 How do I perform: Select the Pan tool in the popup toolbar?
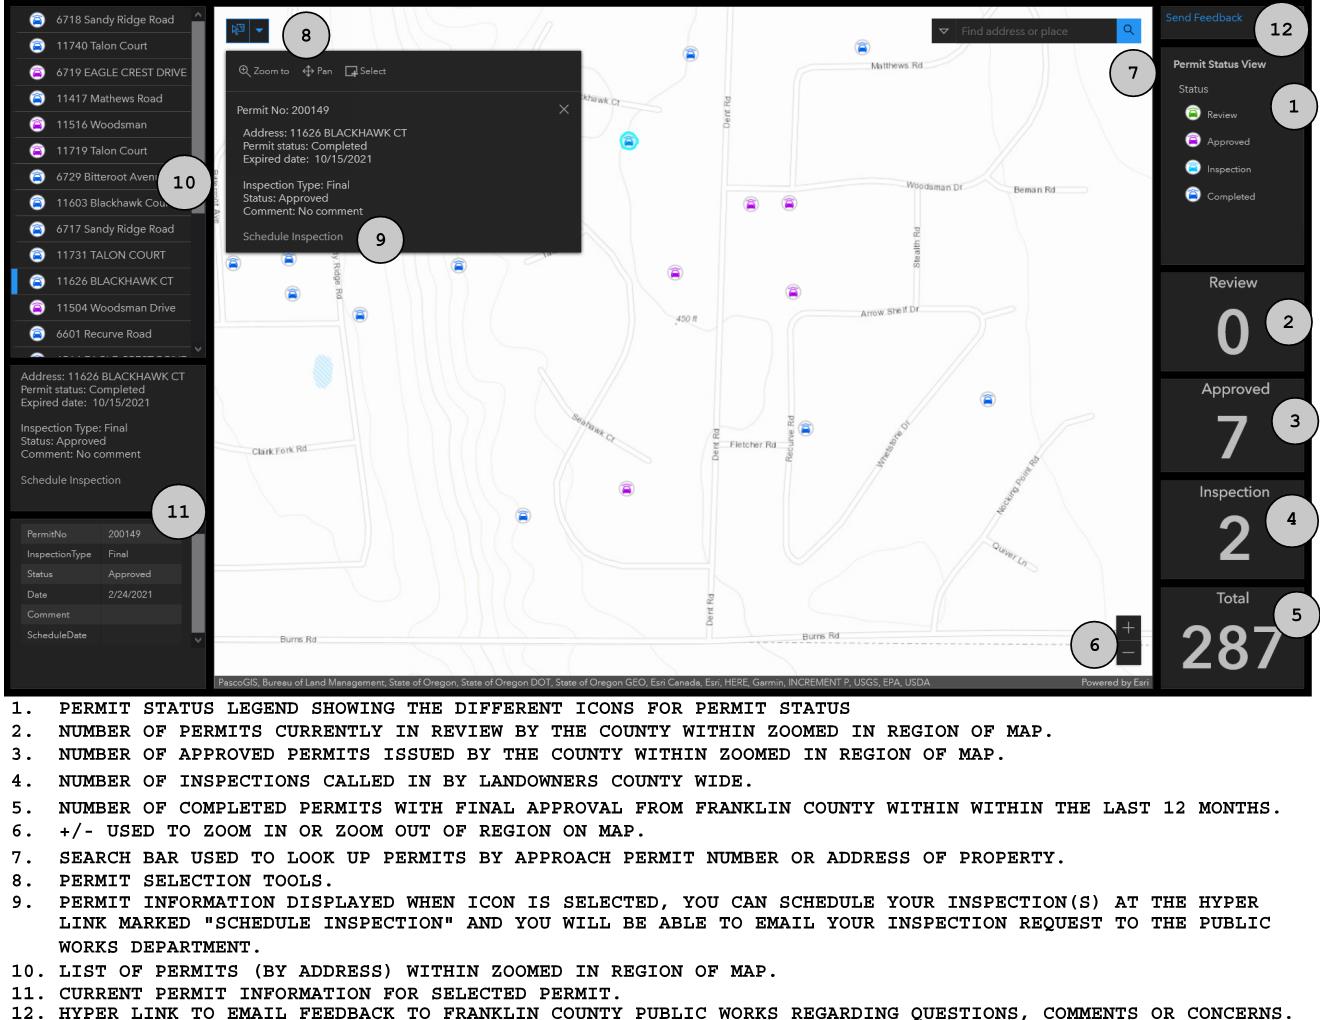[x=320, y=71]
